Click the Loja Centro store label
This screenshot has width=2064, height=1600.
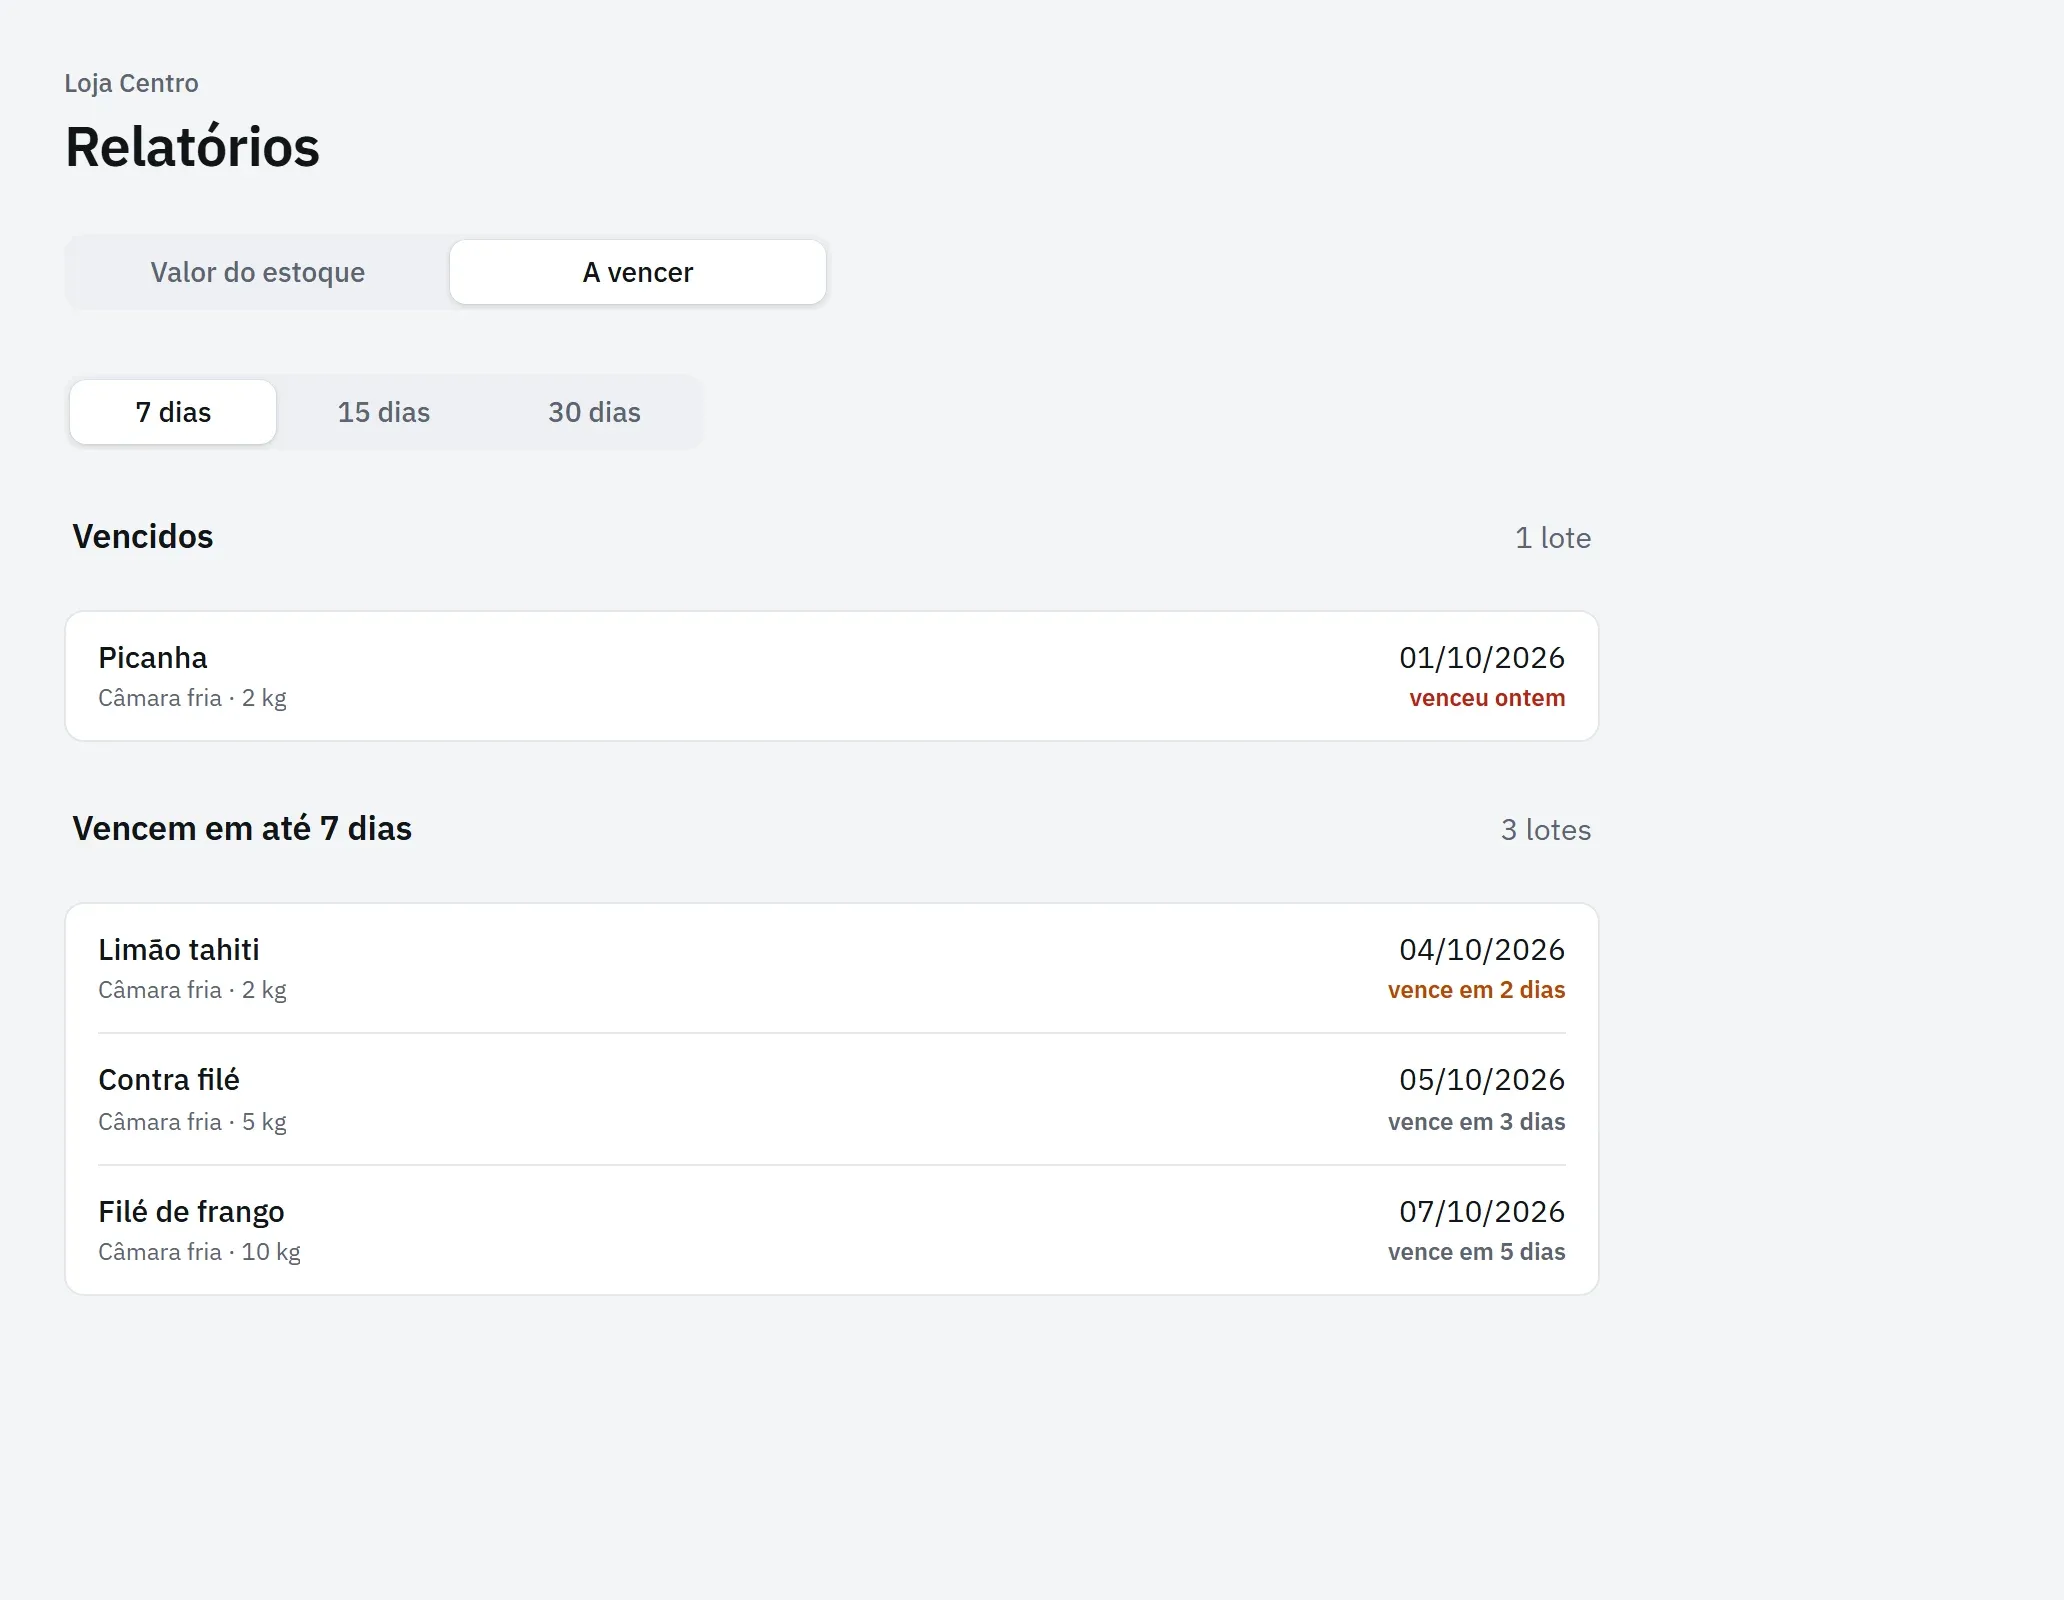pos(131,83)
